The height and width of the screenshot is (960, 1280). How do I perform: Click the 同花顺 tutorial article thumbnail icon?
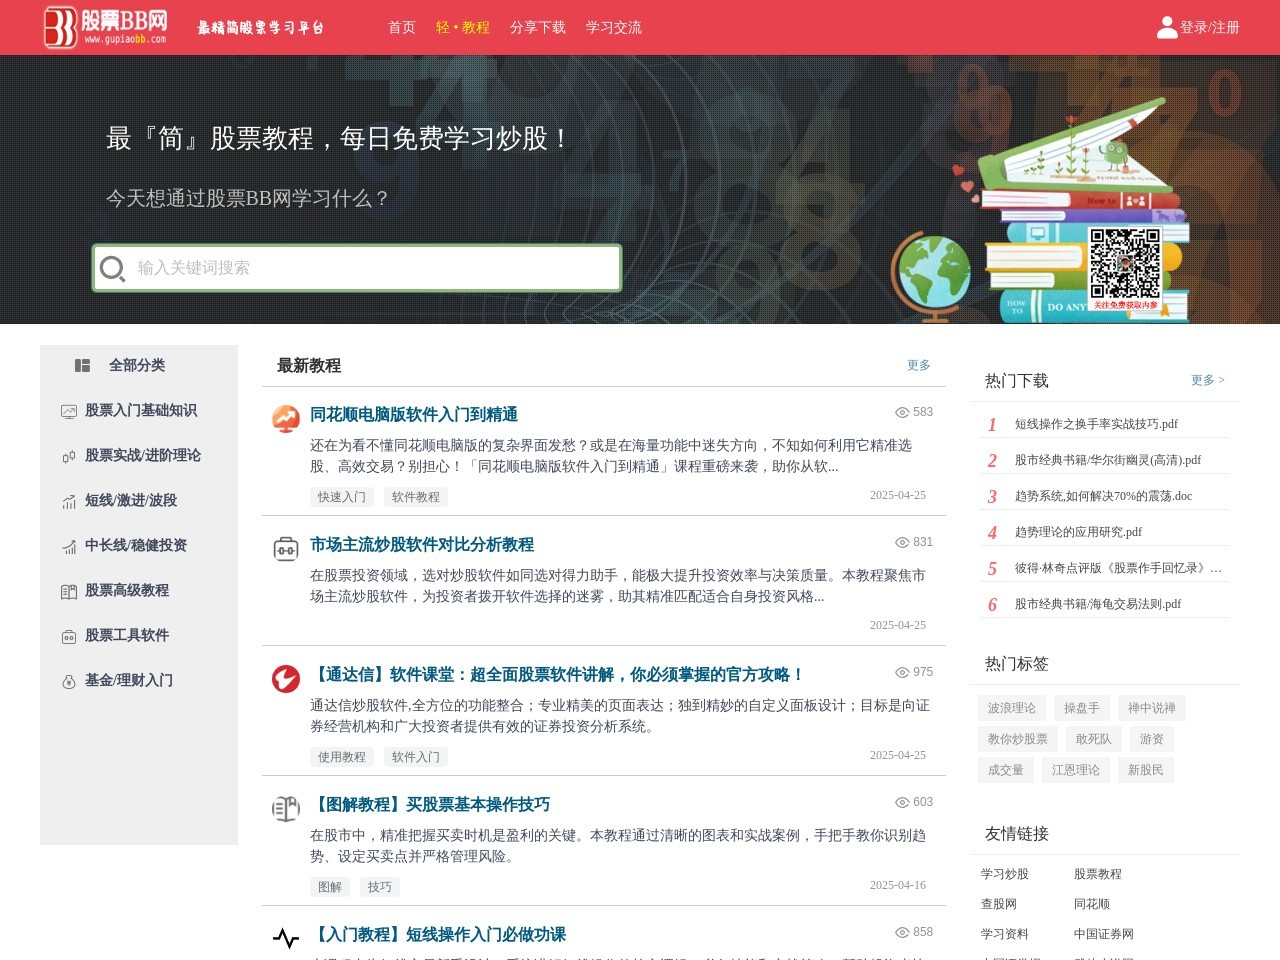(x=285, y=419)
